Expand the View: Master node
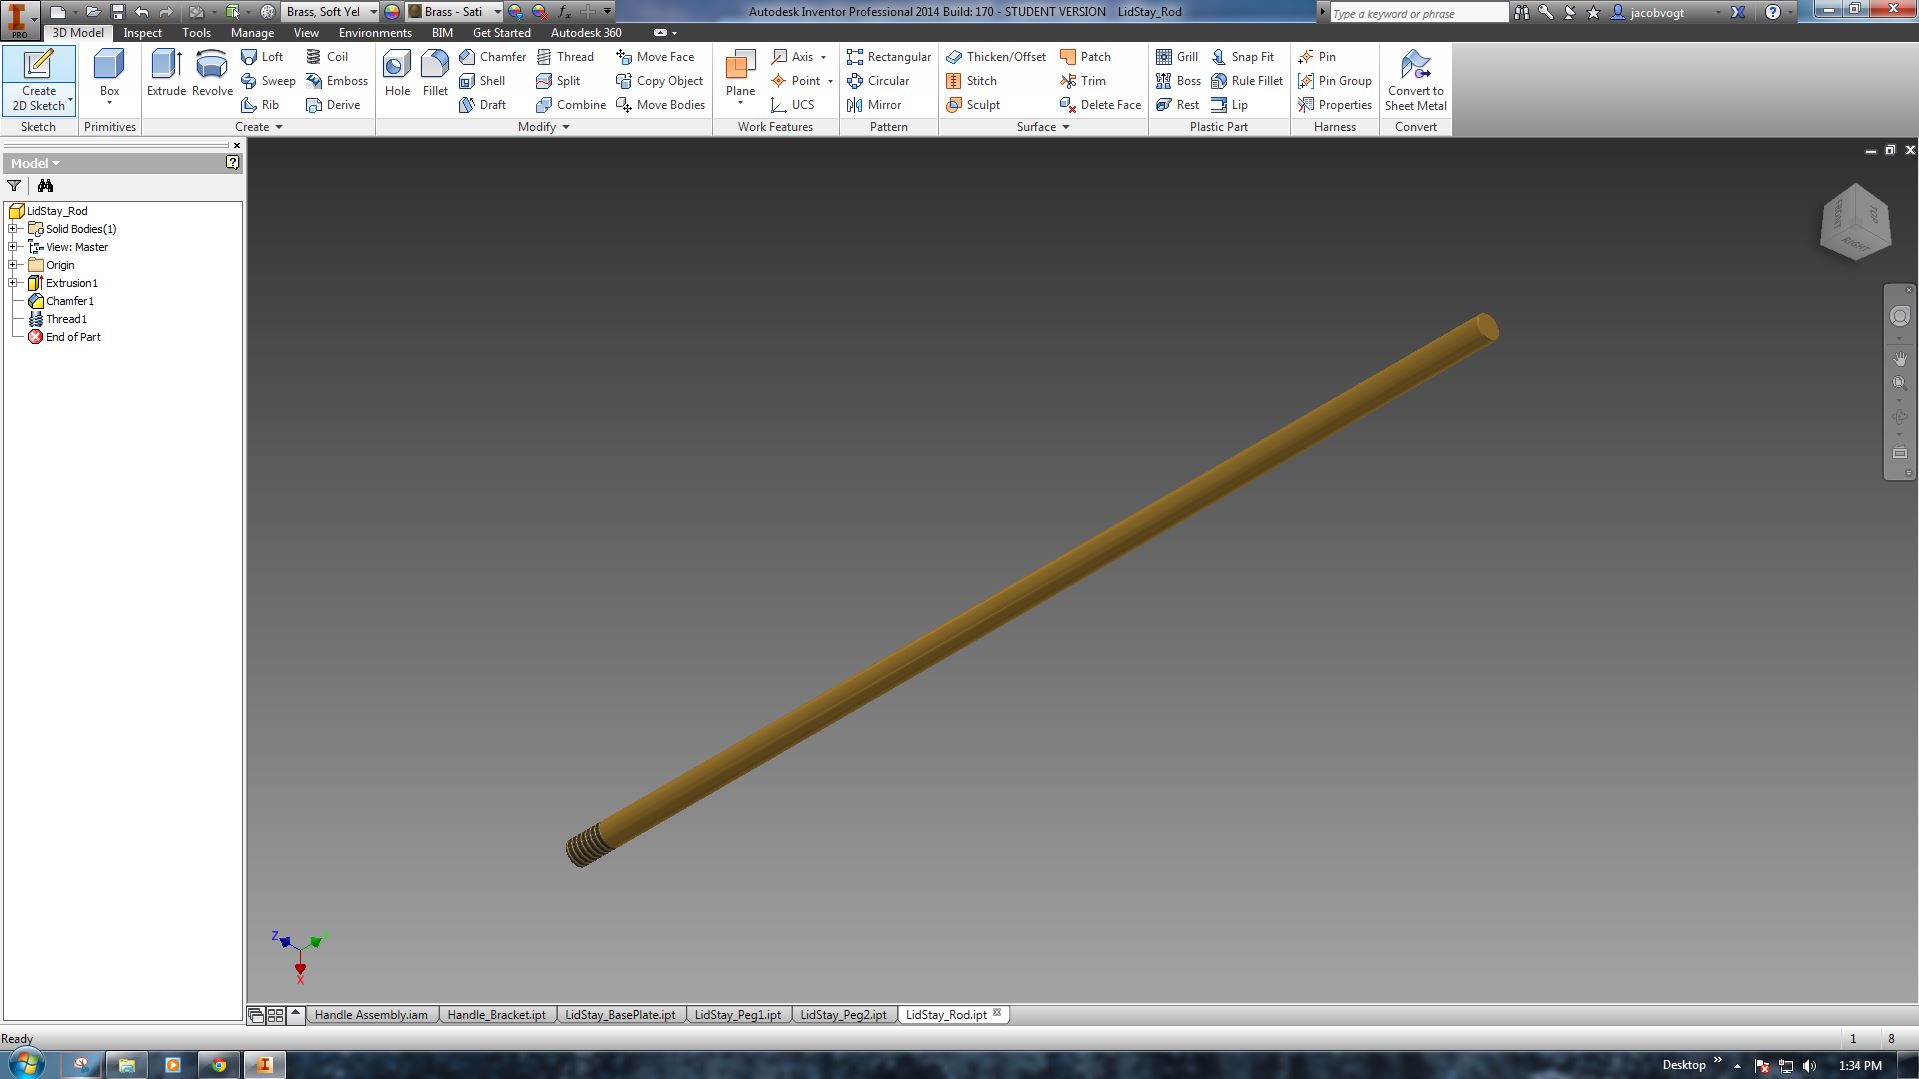Screen dimensions: 1919x1079 tap(13, 247)
